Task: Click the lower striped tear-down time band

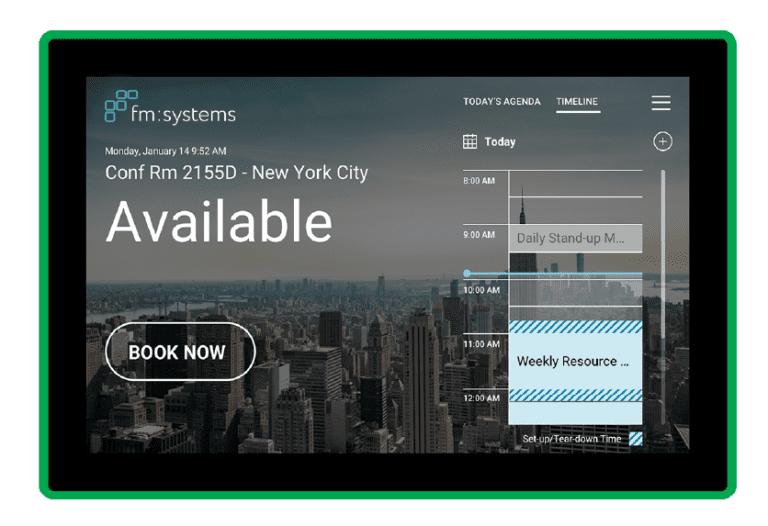Action: click(x=575, y=395)
